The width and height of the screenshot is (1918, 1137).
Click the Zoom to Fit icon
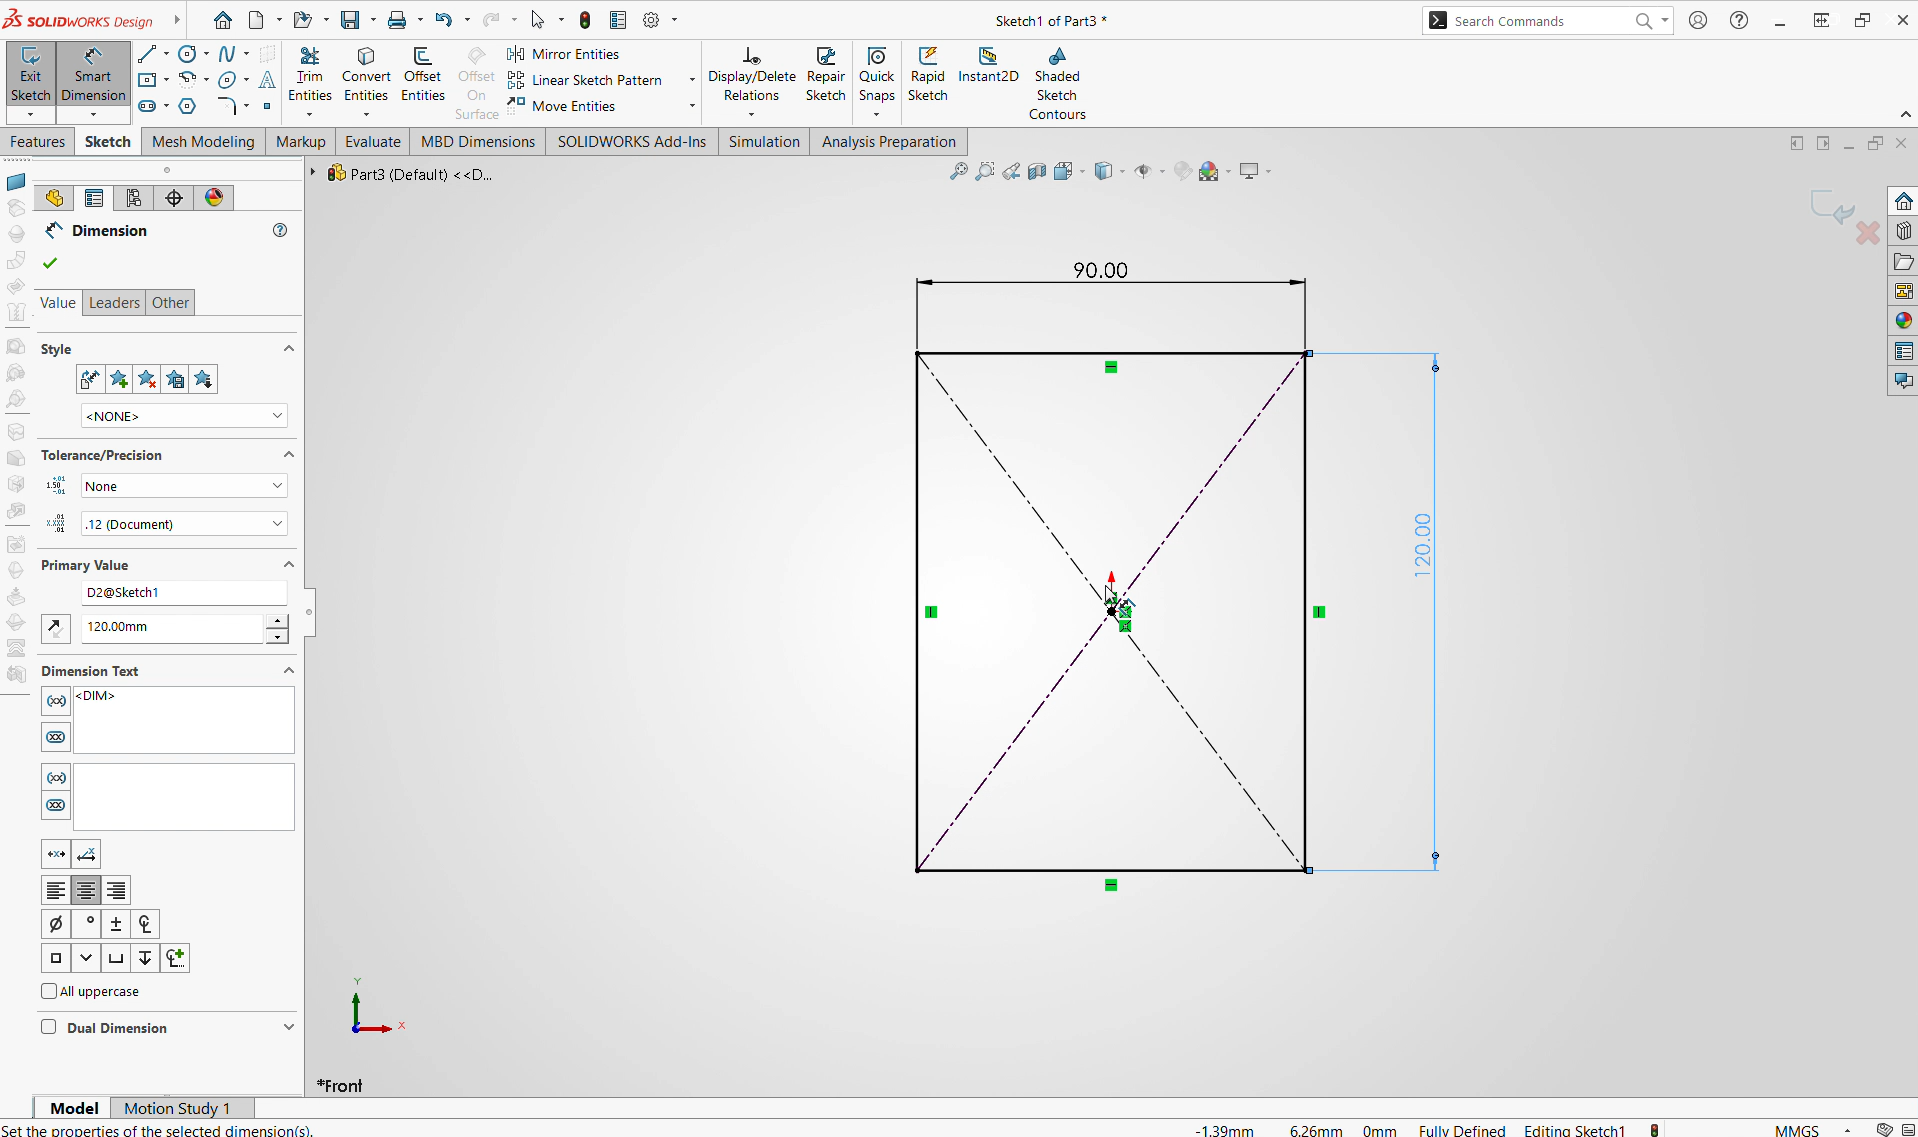click(958, 172)
